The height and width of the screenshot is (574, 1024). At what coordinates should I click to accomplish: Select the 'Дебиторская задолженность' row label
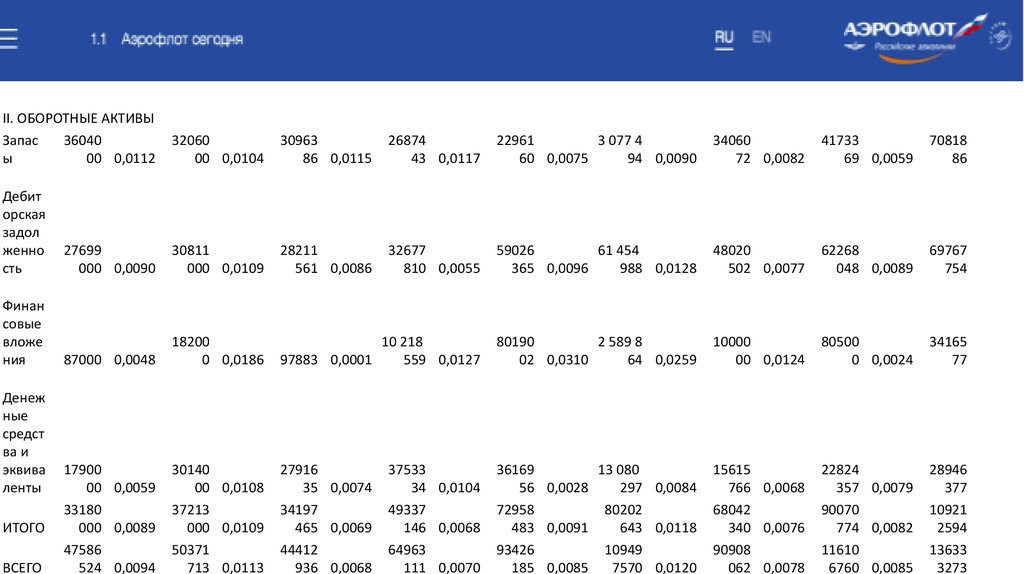click(24, 232)
